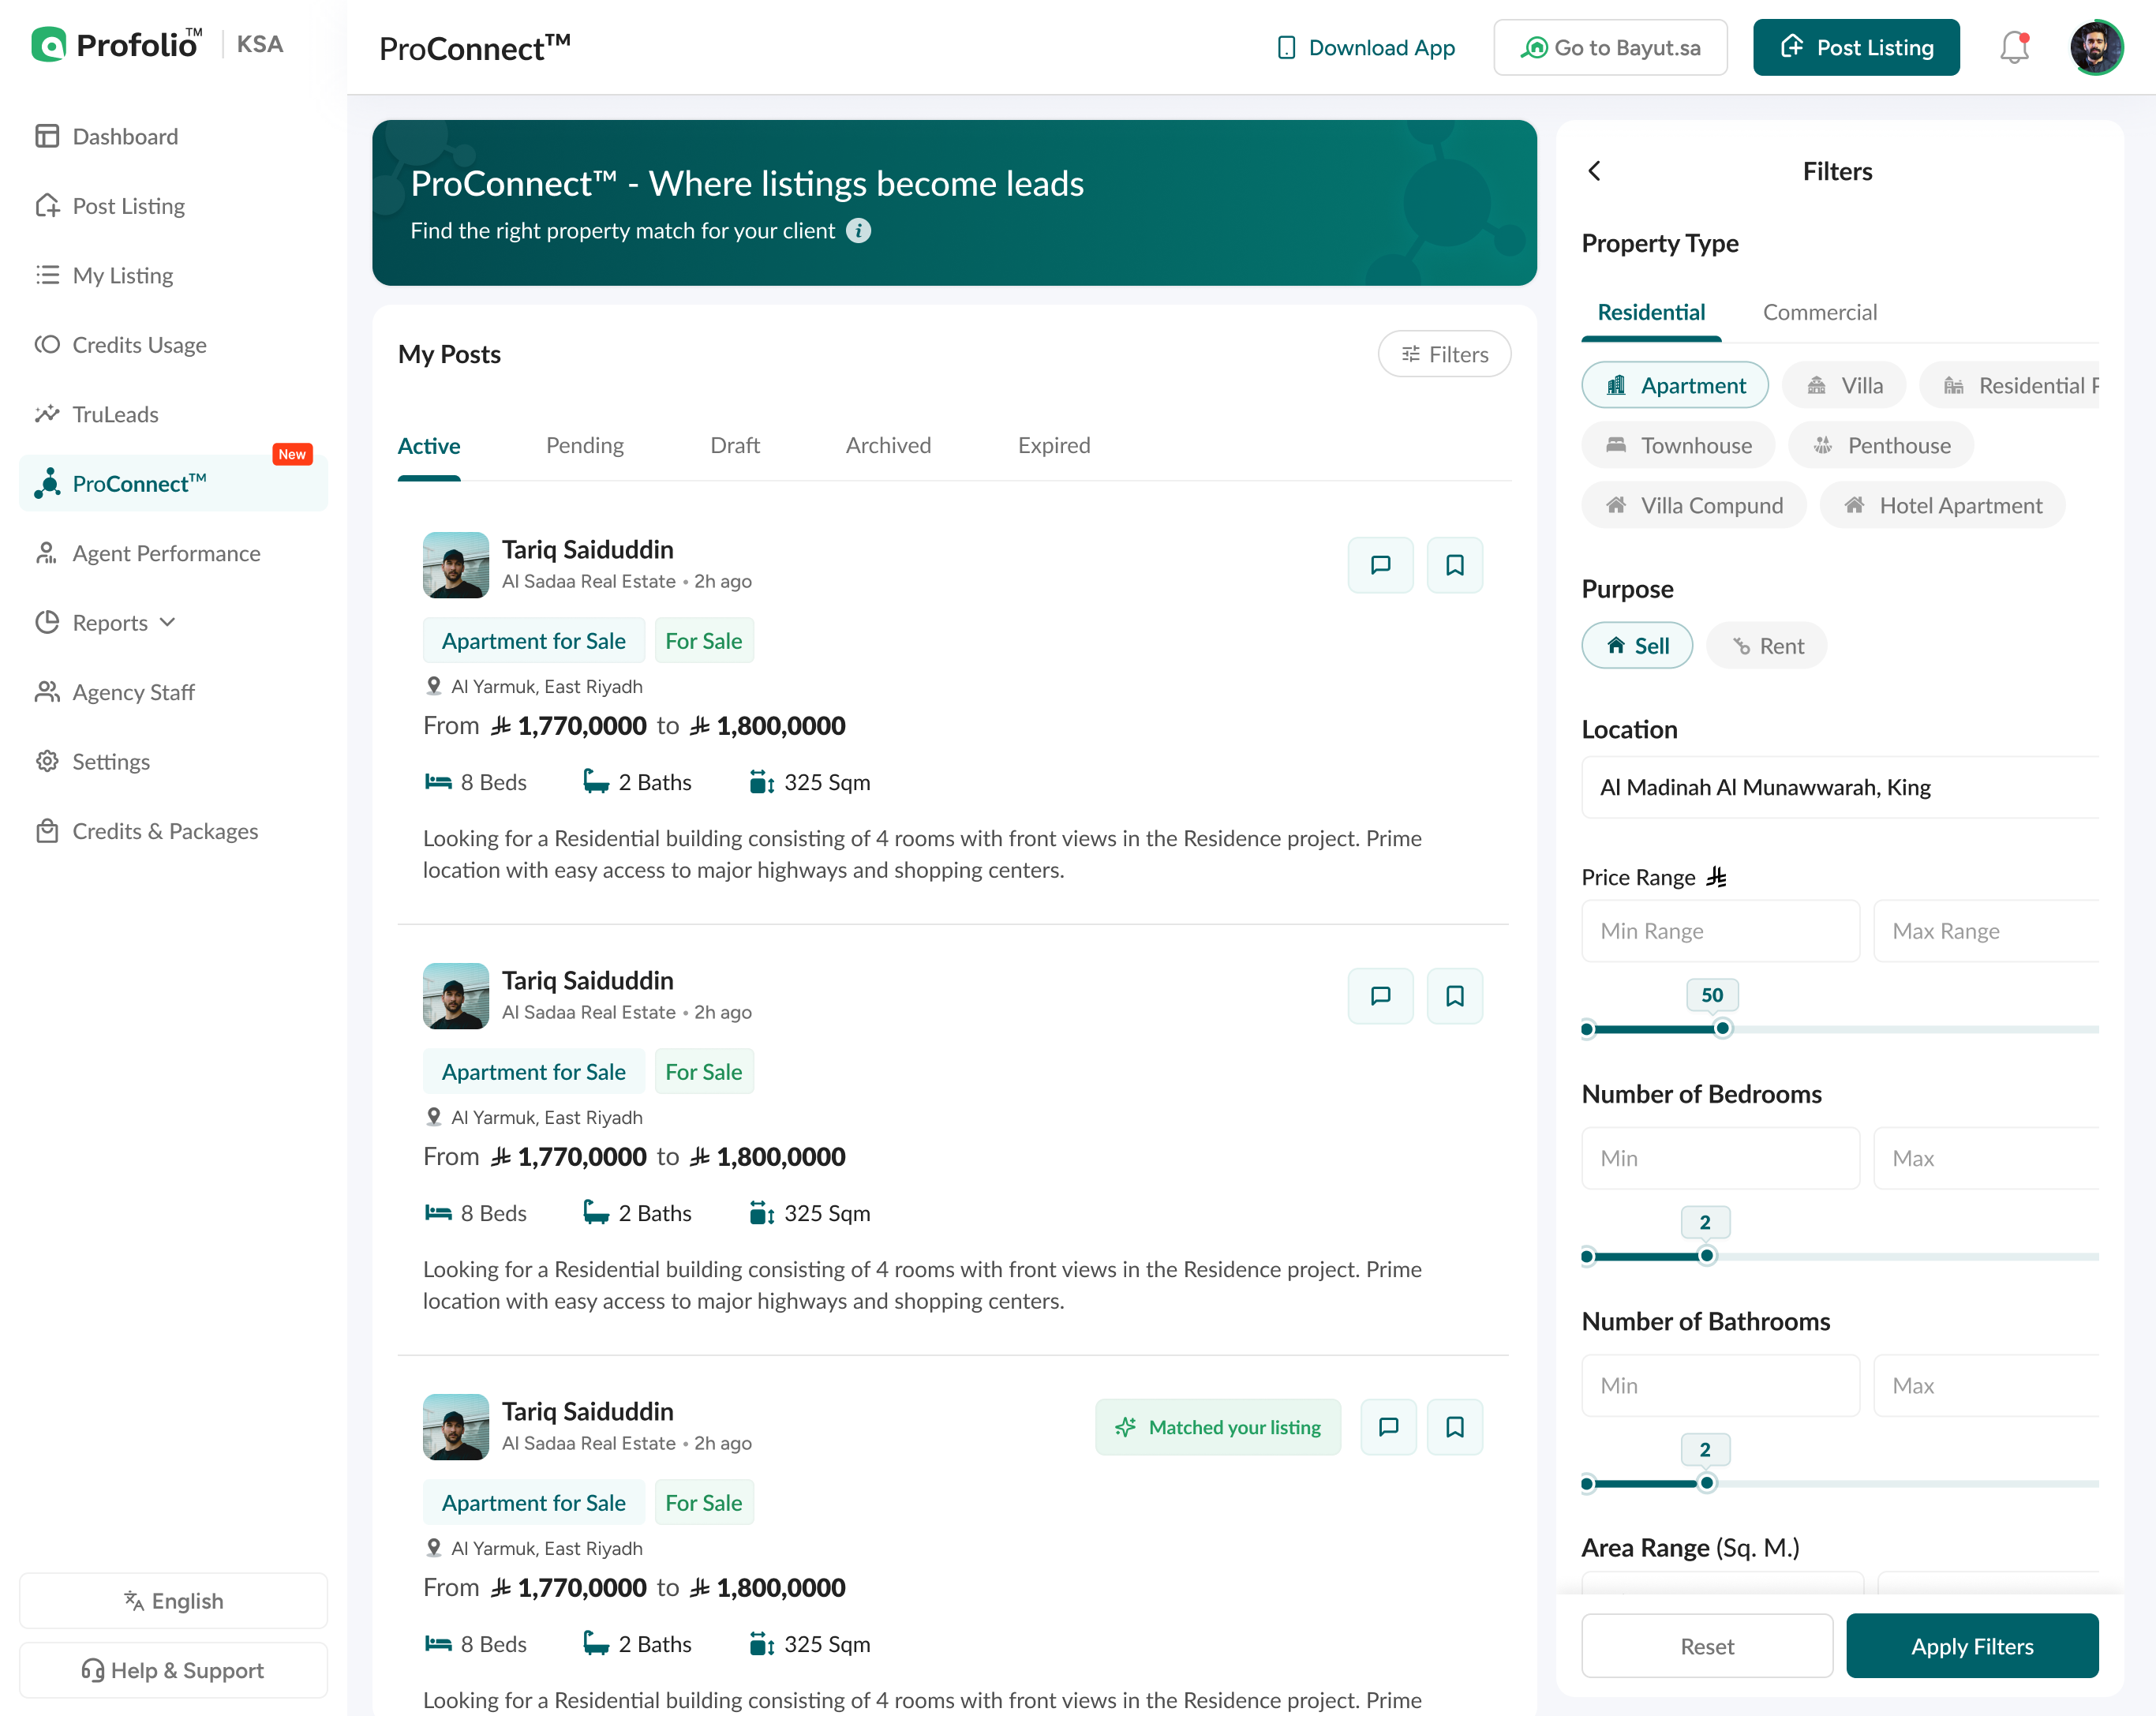Image resolution: width=2156 pixels, height=1716 pixels.
Task: Open chat on the post matched to your listing
Action: click(1389, 1427)
